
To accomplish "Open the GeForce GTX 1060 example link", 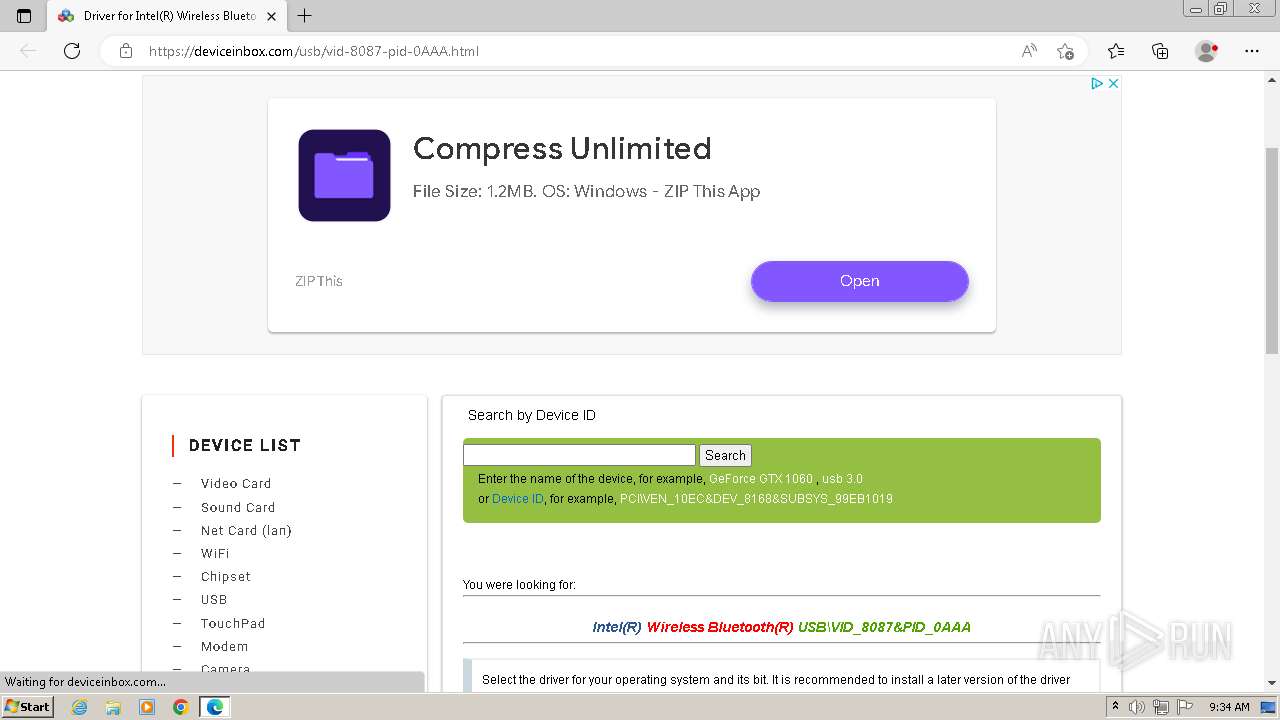I will pos(761,479).
